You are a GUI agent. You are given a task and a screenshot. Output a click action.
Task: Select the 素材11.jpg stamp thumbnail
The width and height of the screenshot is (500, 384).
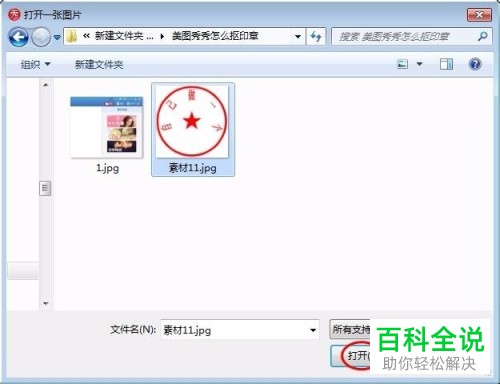192,122
